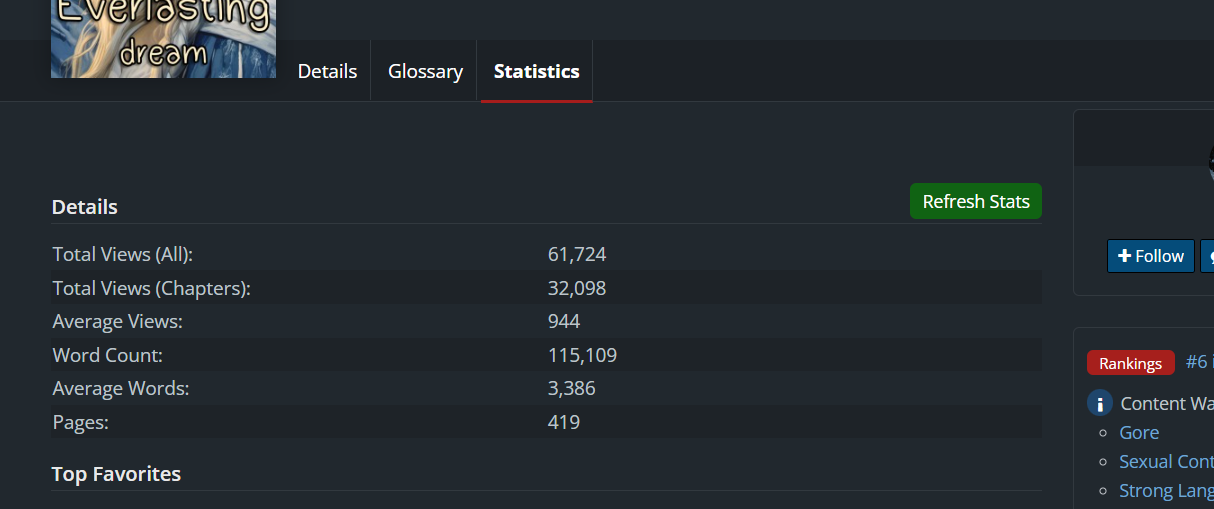Open the Strong Language warning link
The height and width of the screenshot is (509, 1214).
point(1165,490)
